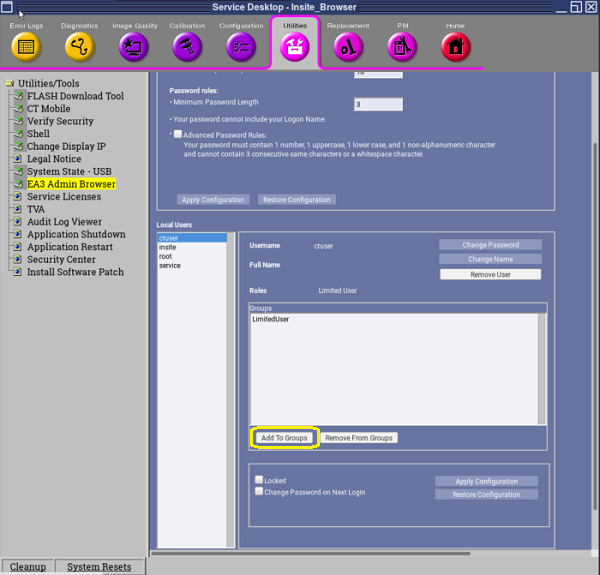
Task: Go to the Home icon
Action: pos(455,46)
